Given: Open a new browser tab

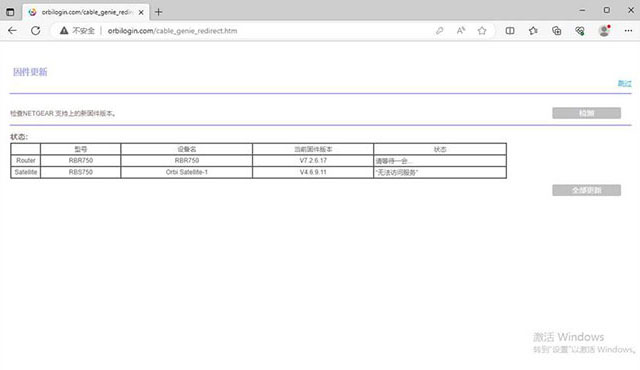Looking at the screenshot, I should (x=158, y=12).
